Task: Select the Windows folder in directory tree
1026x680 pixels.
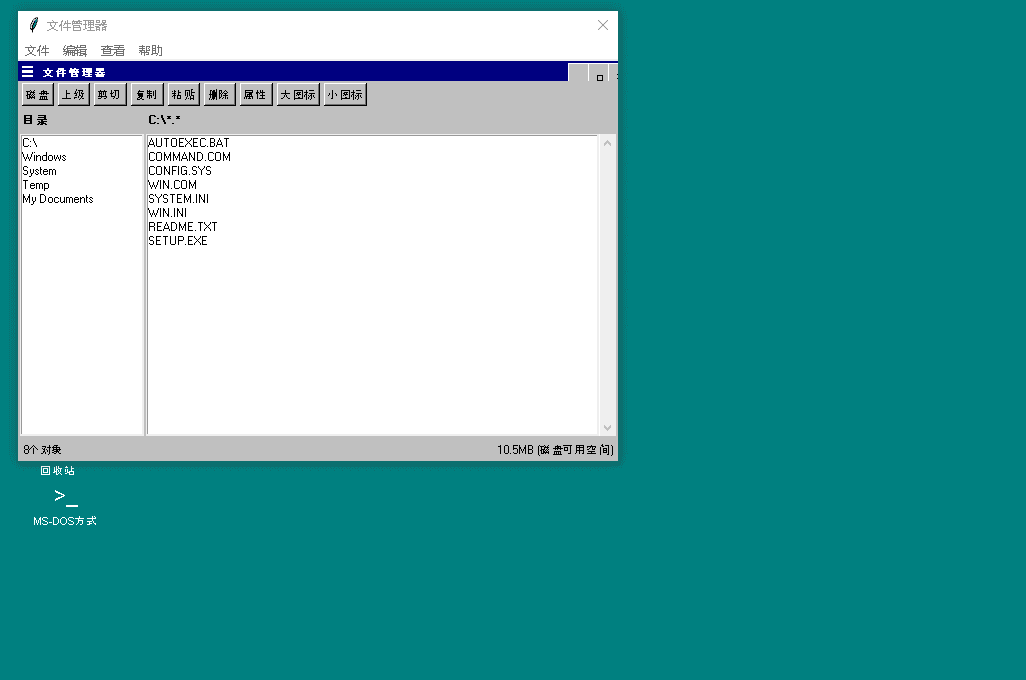Action: pos(44,157)
